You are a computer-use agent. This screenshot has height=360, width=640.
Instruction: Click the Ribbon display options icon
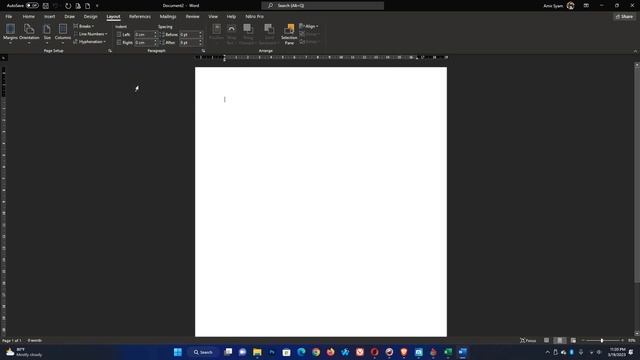(586, 6)
